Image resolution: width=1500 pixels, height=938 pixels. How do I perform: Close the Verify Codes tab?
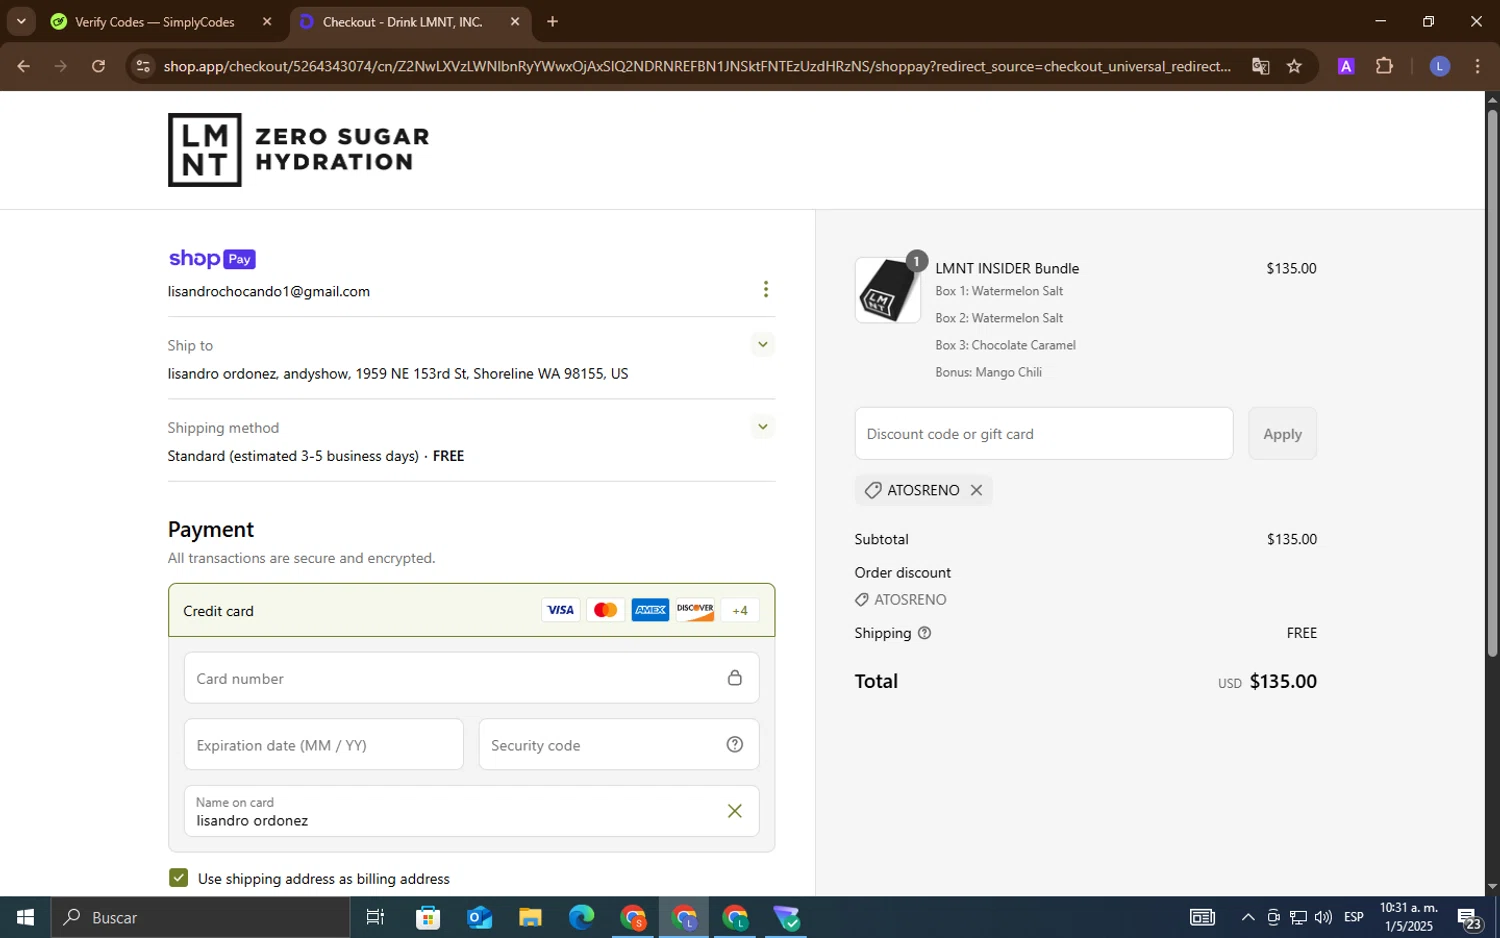click(x=266, y=22)
